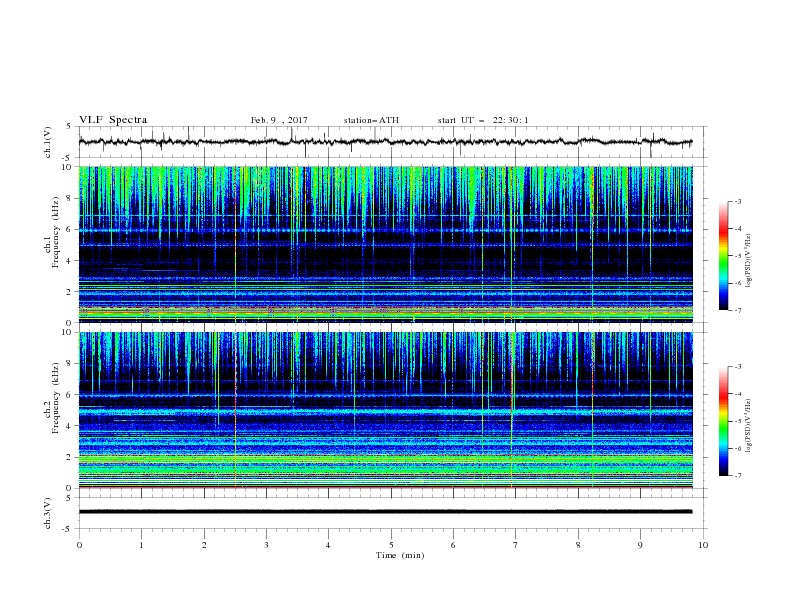The image size is (792, 612).
Task: Click the "8" kHz tick on ch.2 frequency axis
Action: (69, 364)
